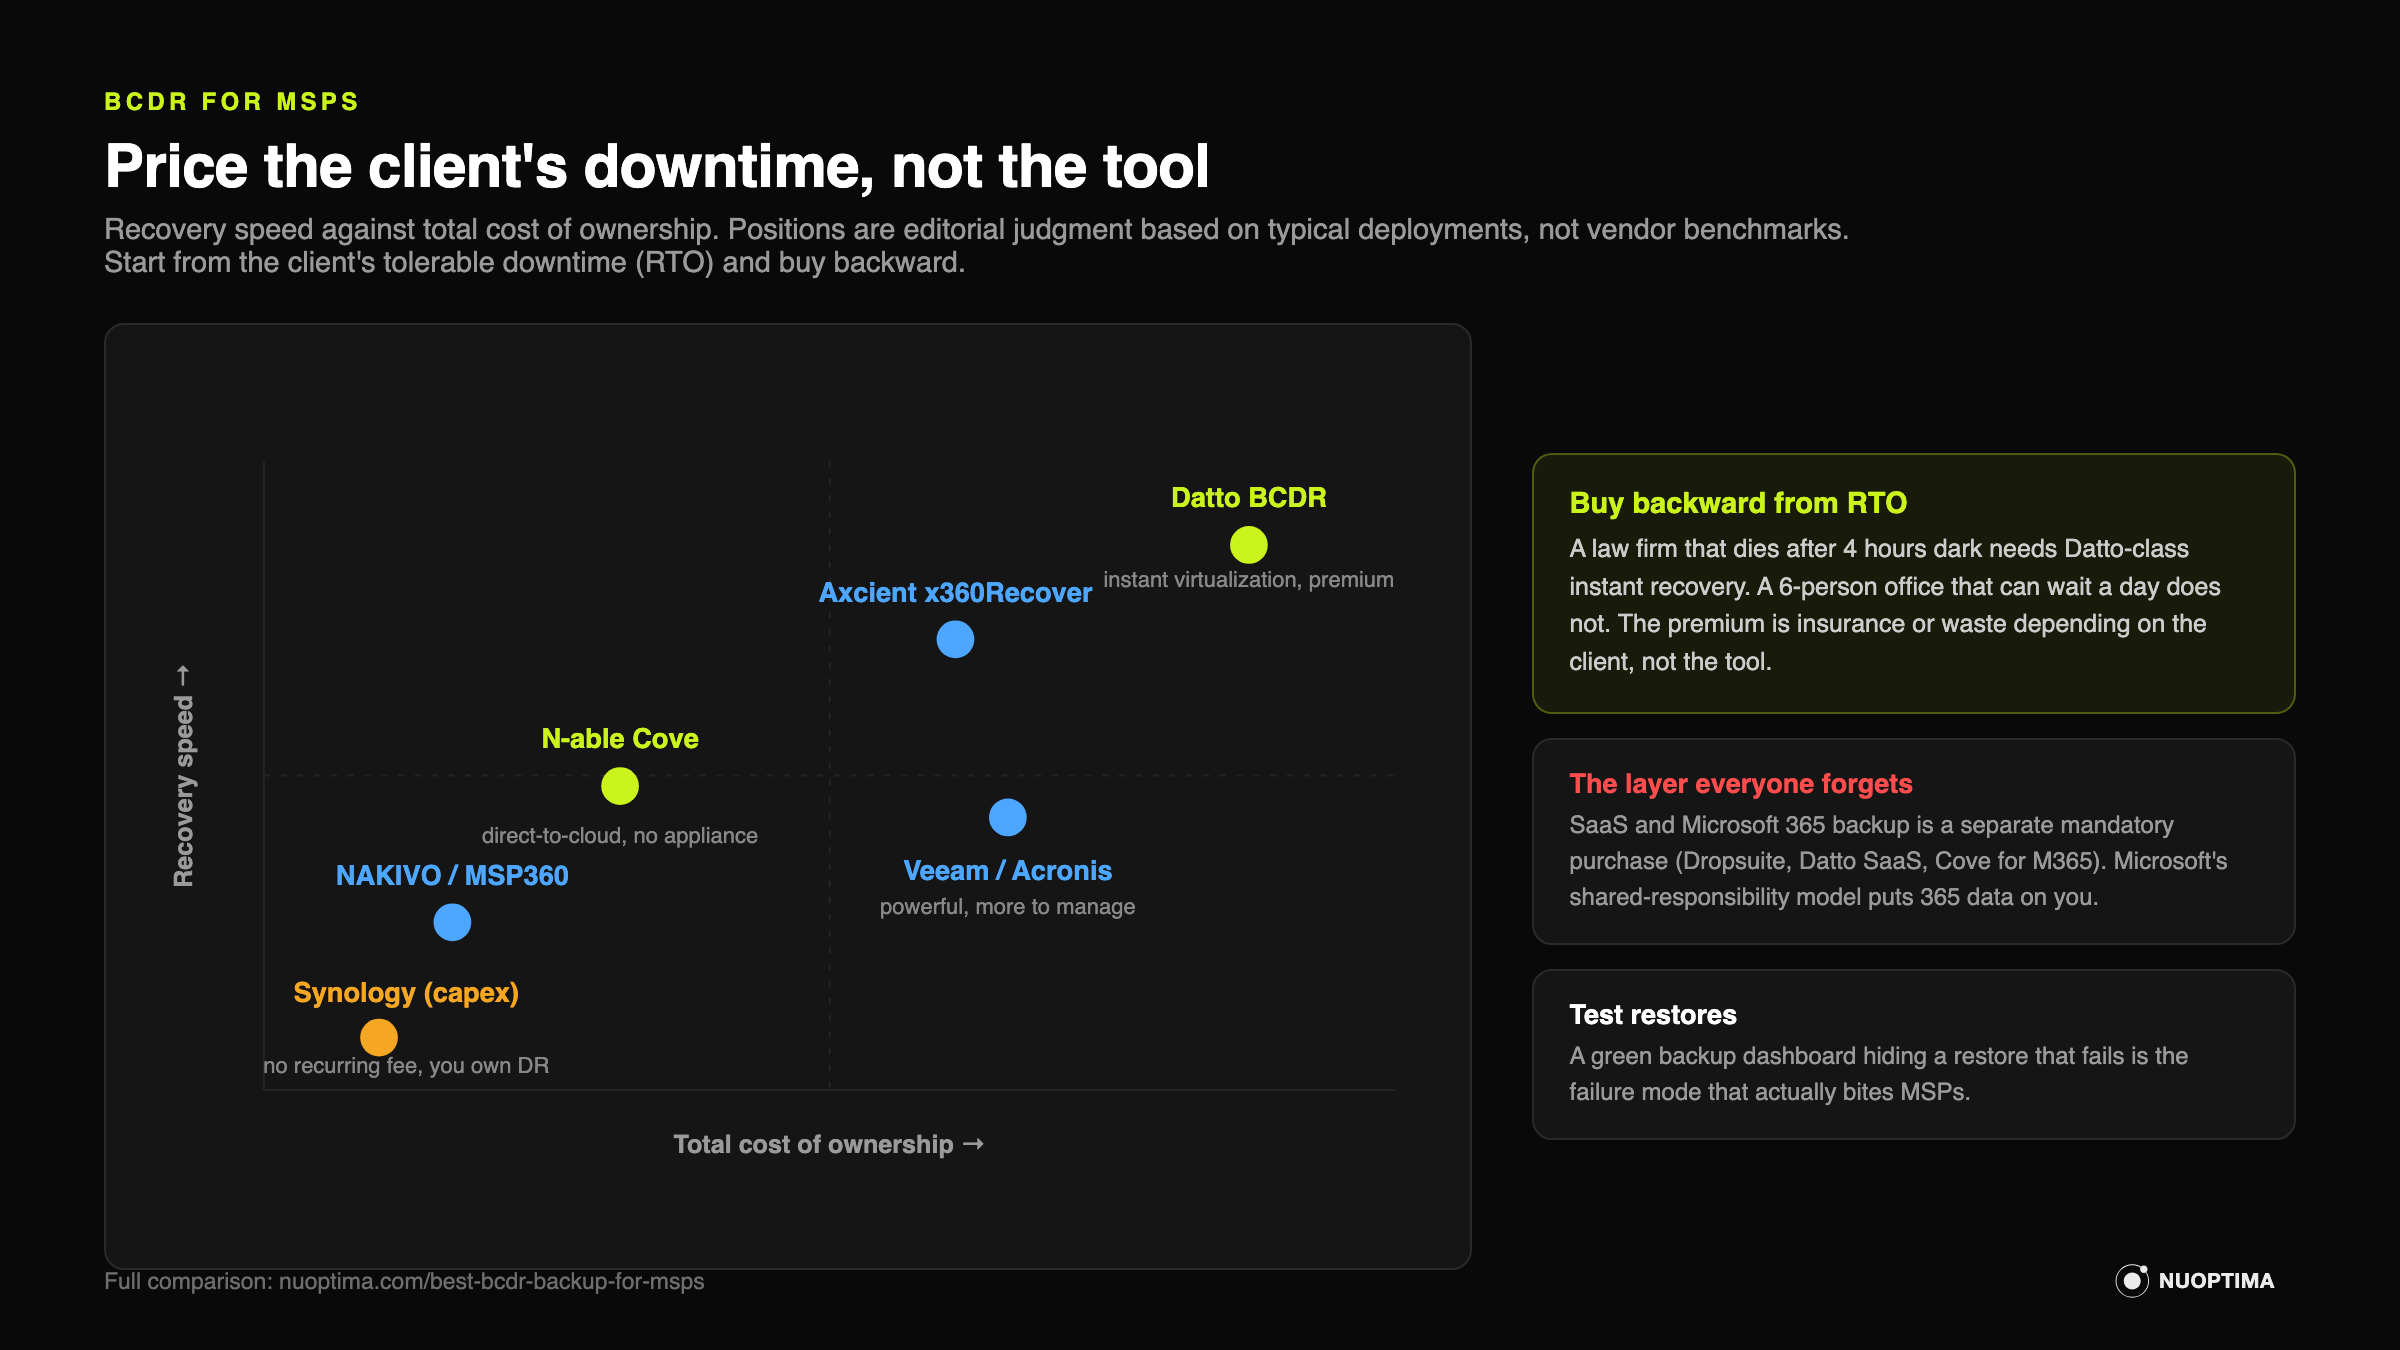Click the Veeam / Acronis chart dot
This screenshot has width=2400, height=1350.
1007,817
